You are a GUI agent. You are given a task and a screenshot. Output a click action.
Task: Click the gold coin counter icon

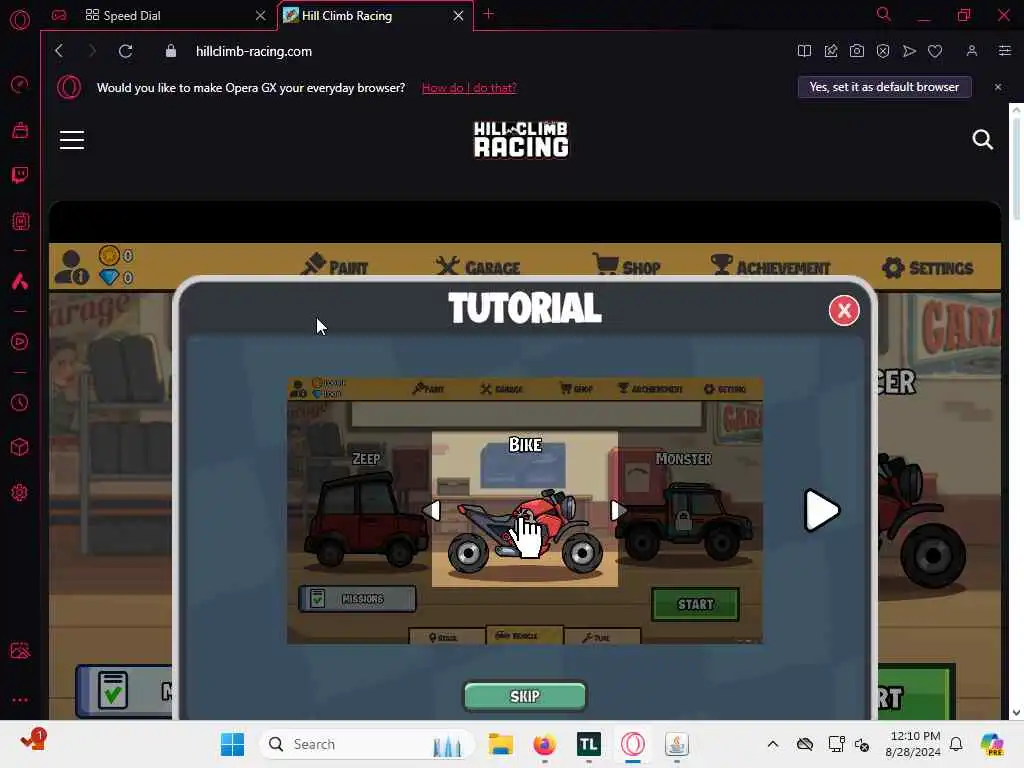coord(109,255)
